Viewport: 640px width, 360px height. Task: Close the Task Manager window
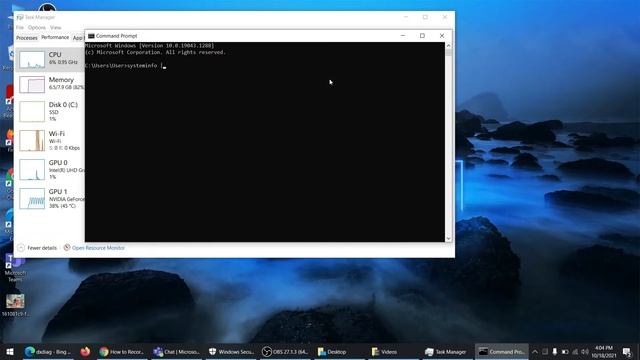click(x=445, y=17)
